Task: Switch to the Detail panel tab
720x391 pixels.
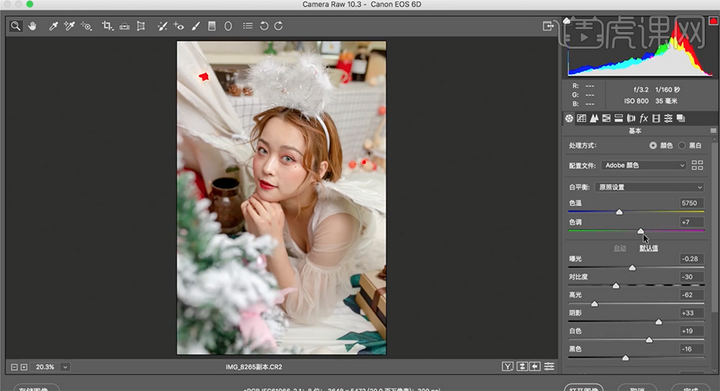Action: tap(594, 118)
